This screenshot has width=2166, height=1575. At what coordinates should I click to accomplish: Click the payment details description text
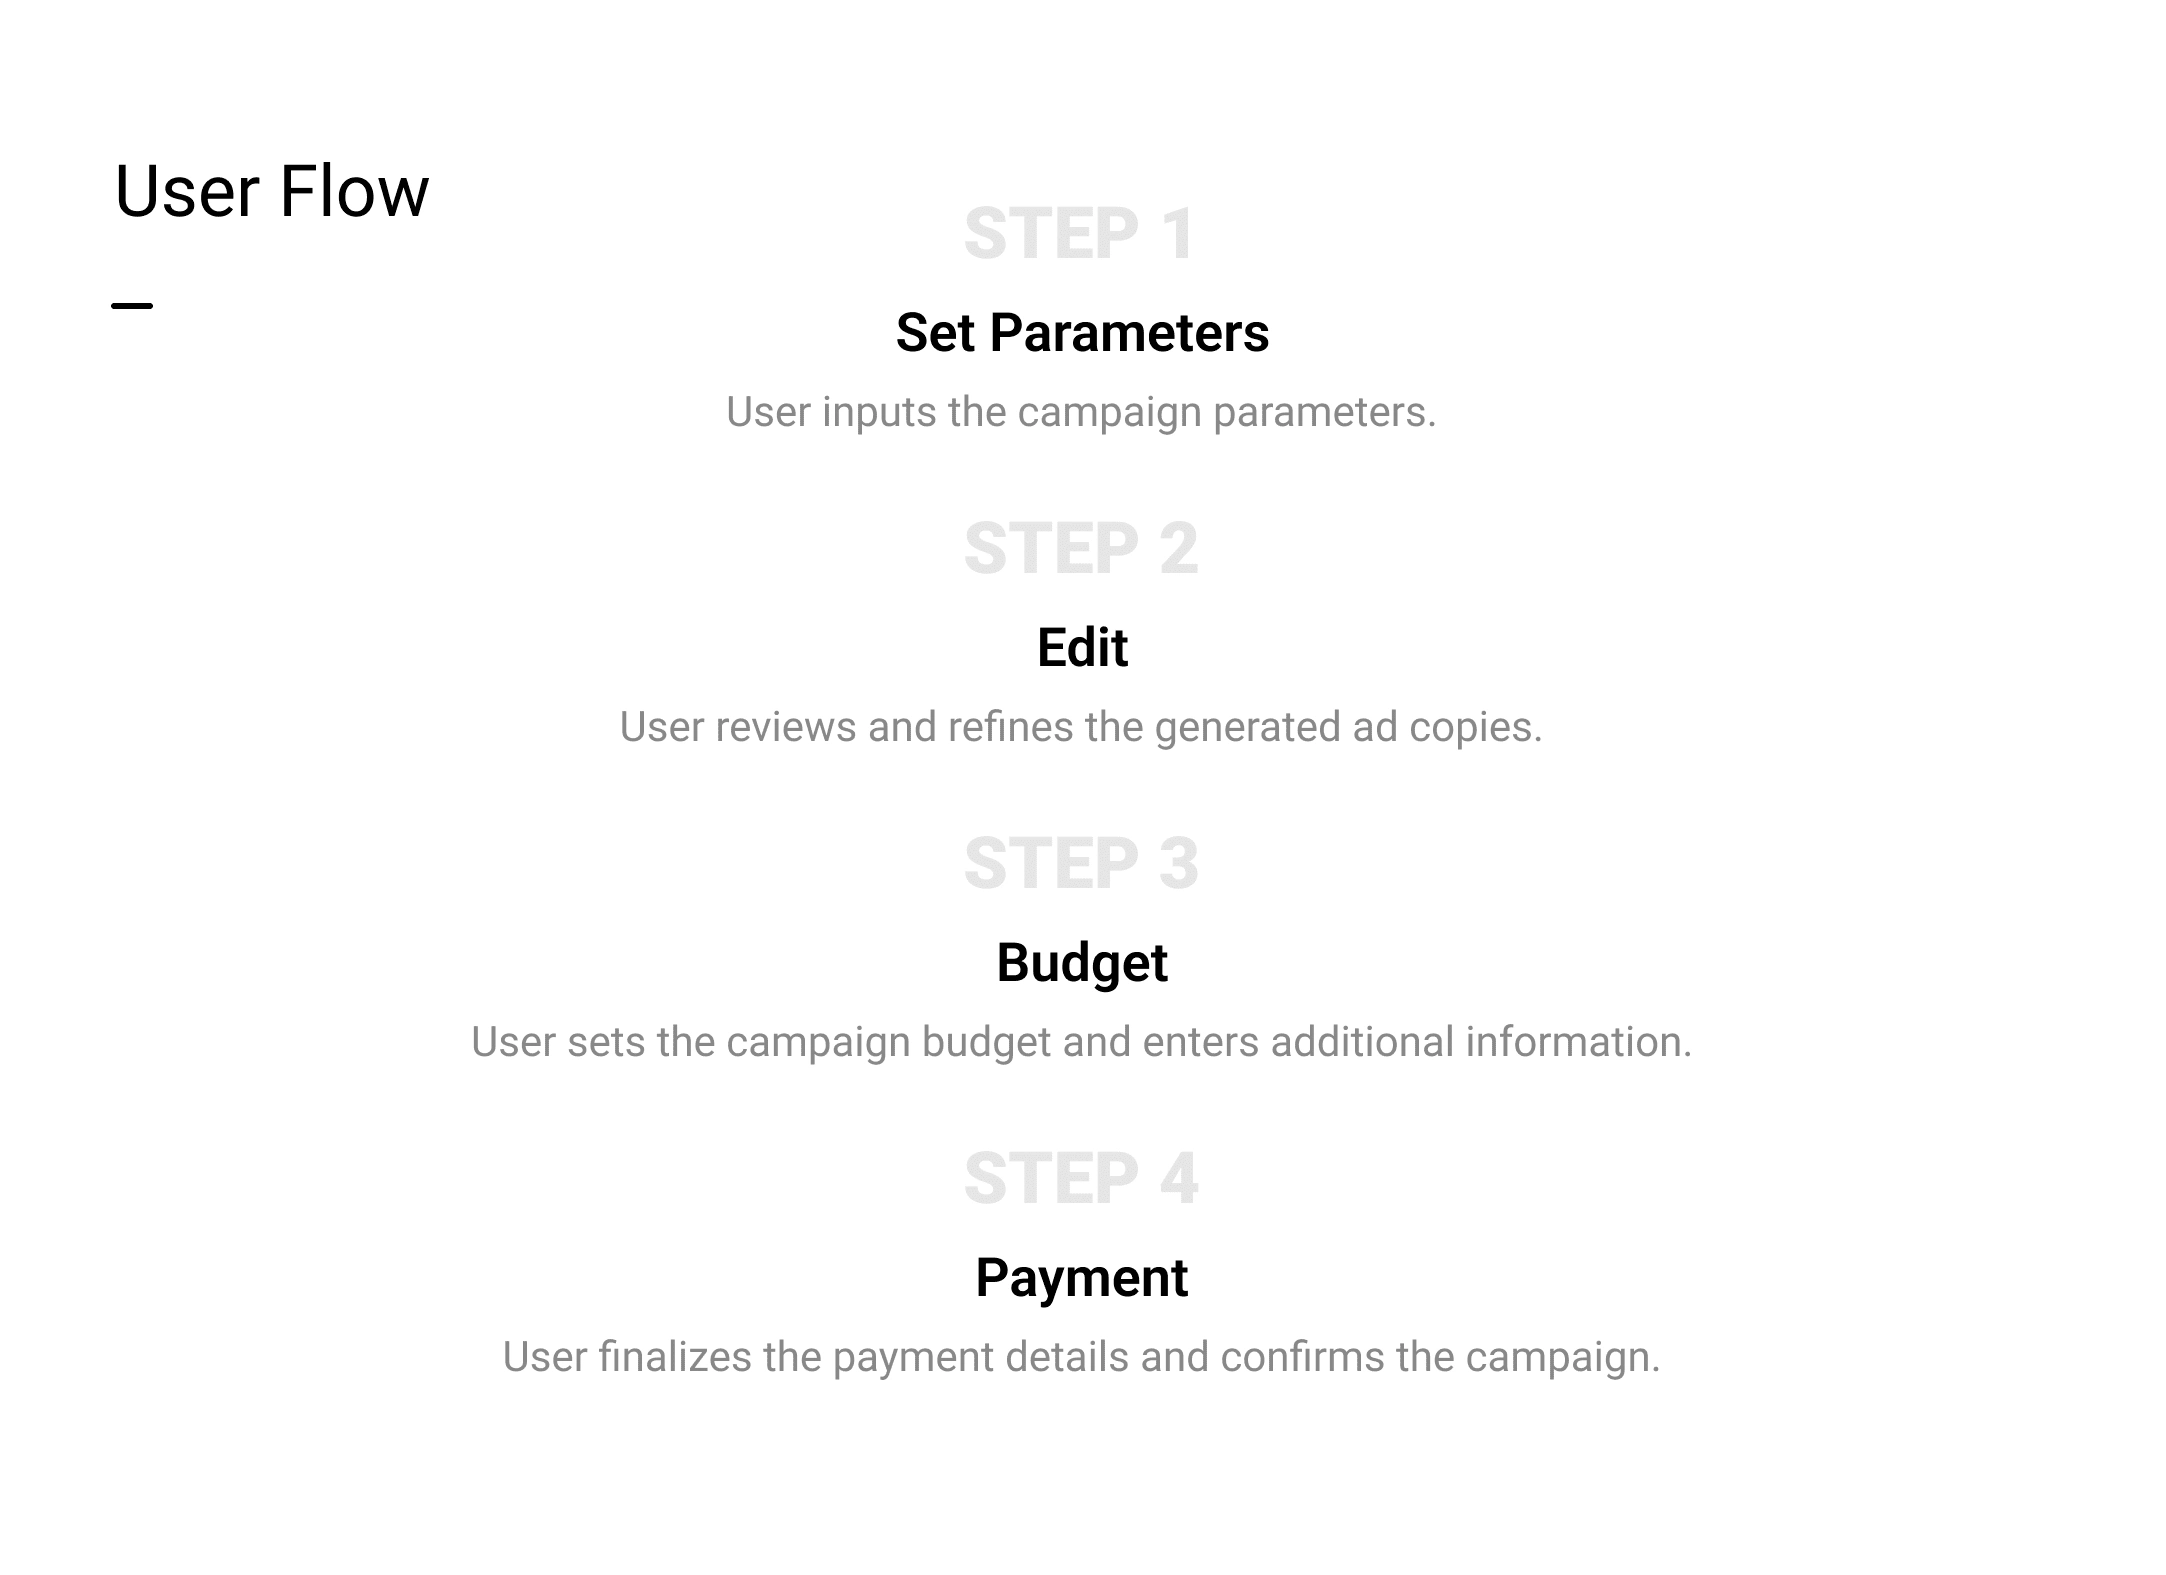click(1081, 1357)
